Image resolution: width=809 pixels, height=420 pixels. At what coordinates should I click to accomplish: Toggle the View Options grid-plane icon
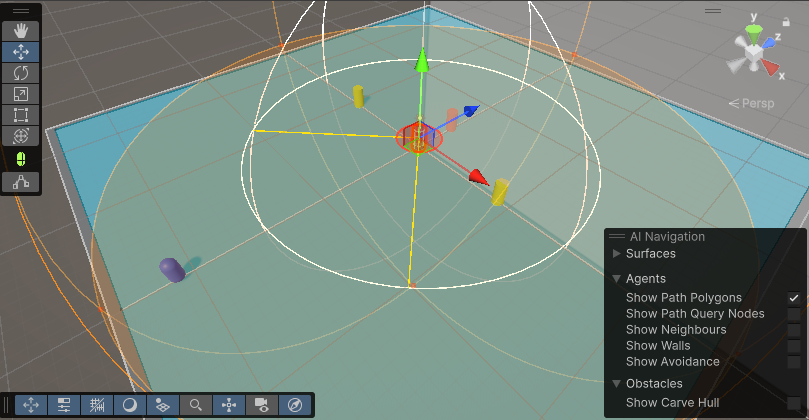tap(163, 405)
